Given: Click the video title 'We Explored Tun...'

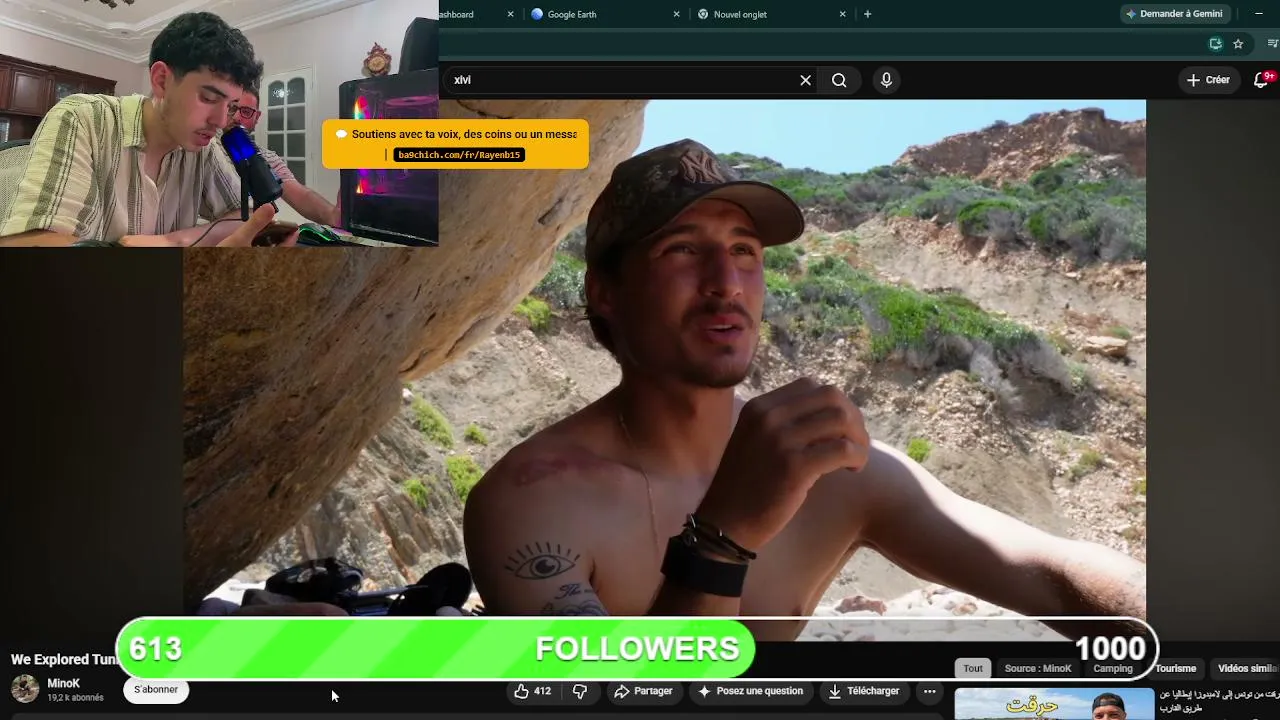Looking at the screenshot, I should pos(65,659).
